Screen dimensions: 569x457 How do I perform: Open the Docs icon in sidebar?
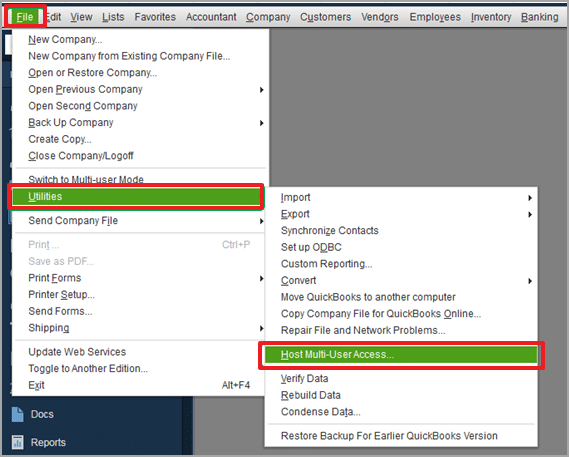point(17,414)
